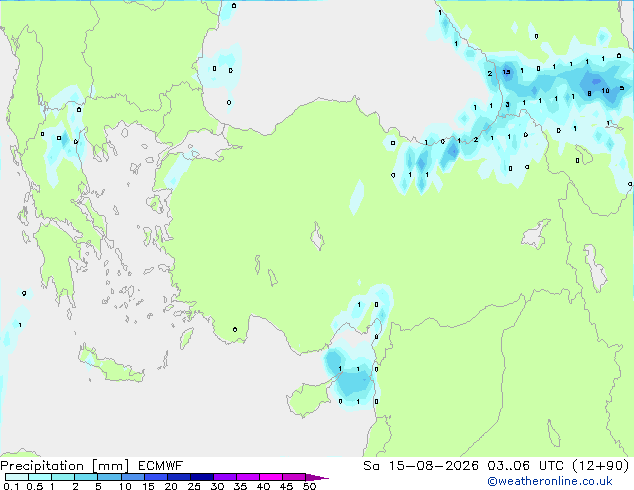Click the 45–50 mm legend swatch

click(294, 477)
